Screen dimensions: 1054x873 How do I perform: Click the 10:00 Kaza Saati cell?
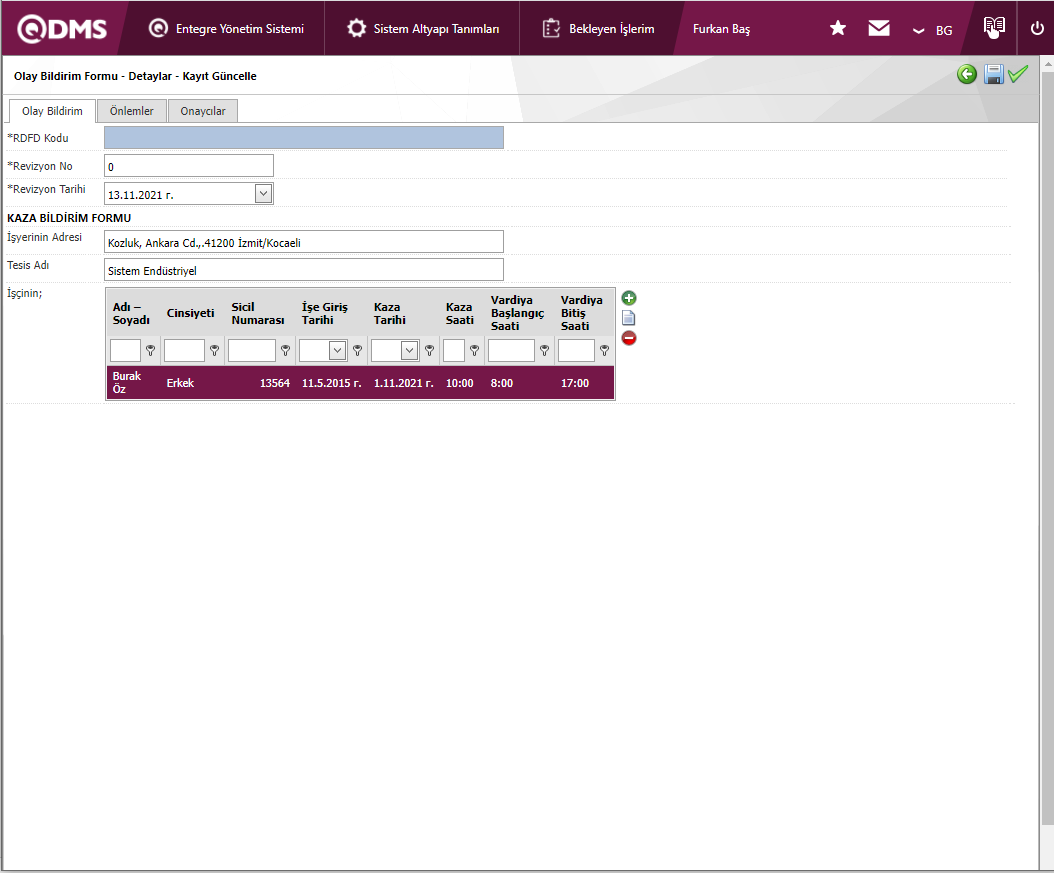point(460,383)
